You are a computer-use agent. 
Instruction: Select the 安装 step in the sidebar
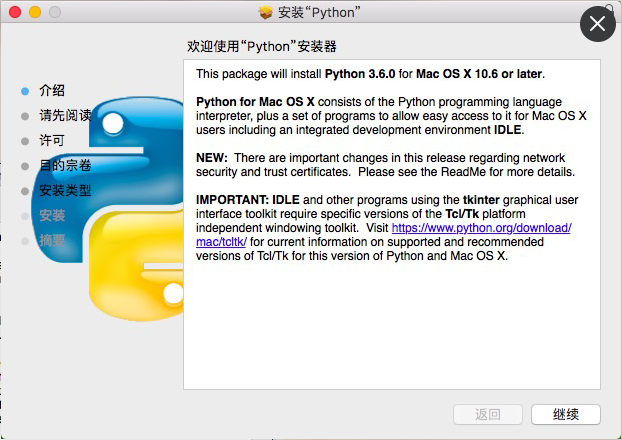tap(52, 215)
